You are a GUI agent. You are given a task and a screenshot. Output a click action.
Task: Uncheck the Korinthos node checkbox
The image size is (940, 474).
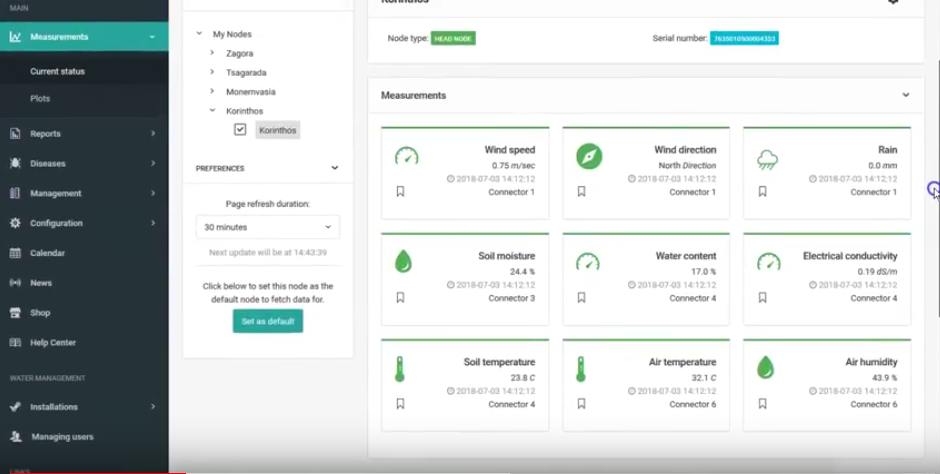[x=240, y=130]
